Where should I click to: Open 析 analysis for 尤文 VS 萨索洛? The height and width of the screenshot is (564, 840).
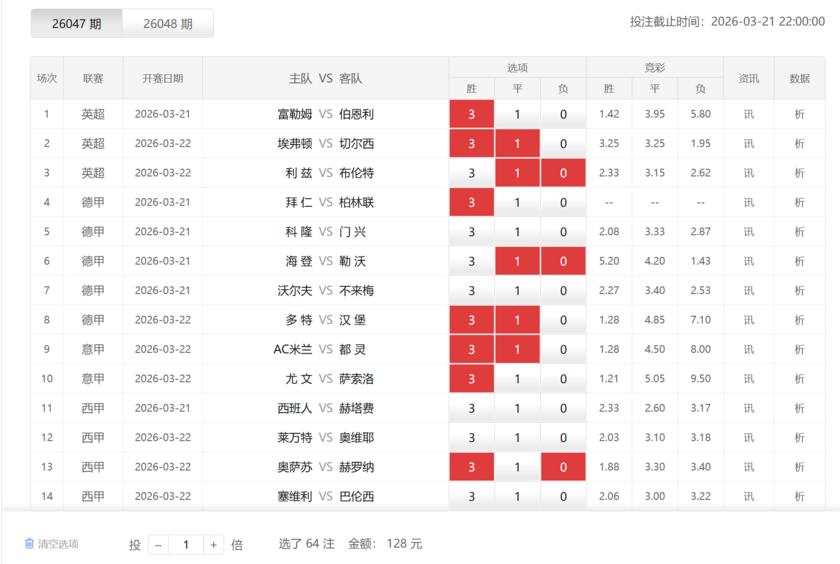(799, 379)
